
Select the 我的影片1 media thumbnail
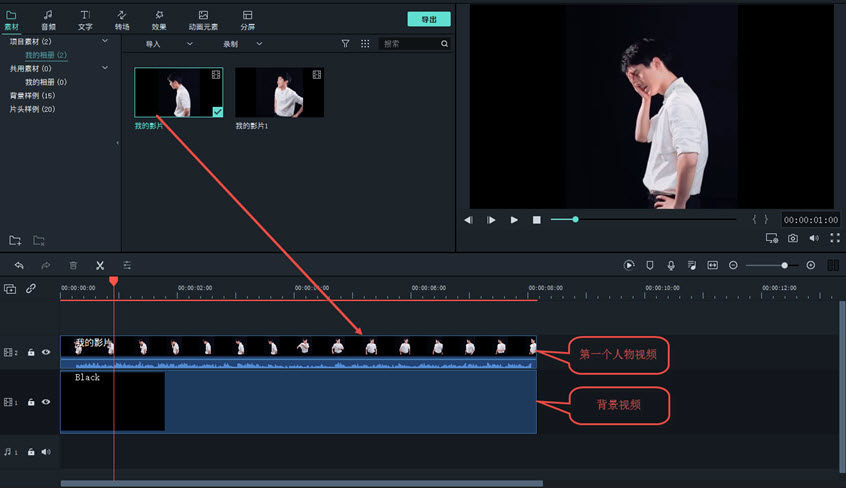pyautogui.click(x=279, y=93)
